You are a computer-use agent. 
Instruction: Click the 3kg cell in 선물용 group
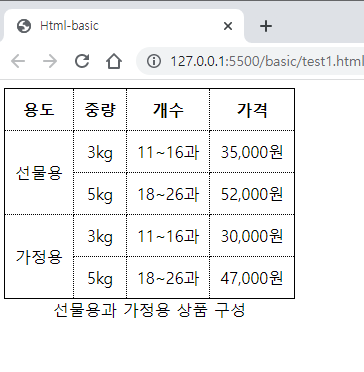click(x=100, y=152)
